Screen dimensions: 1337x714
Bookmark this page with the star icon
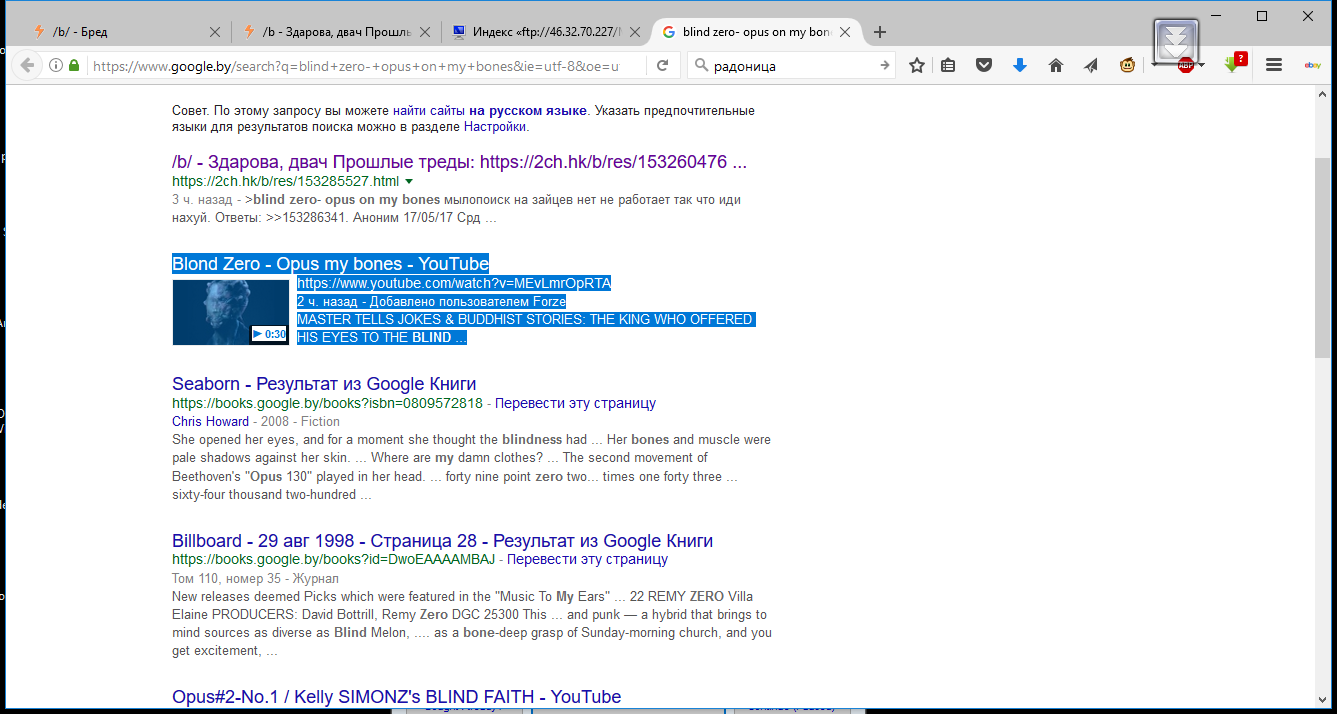tap(916, 66)
